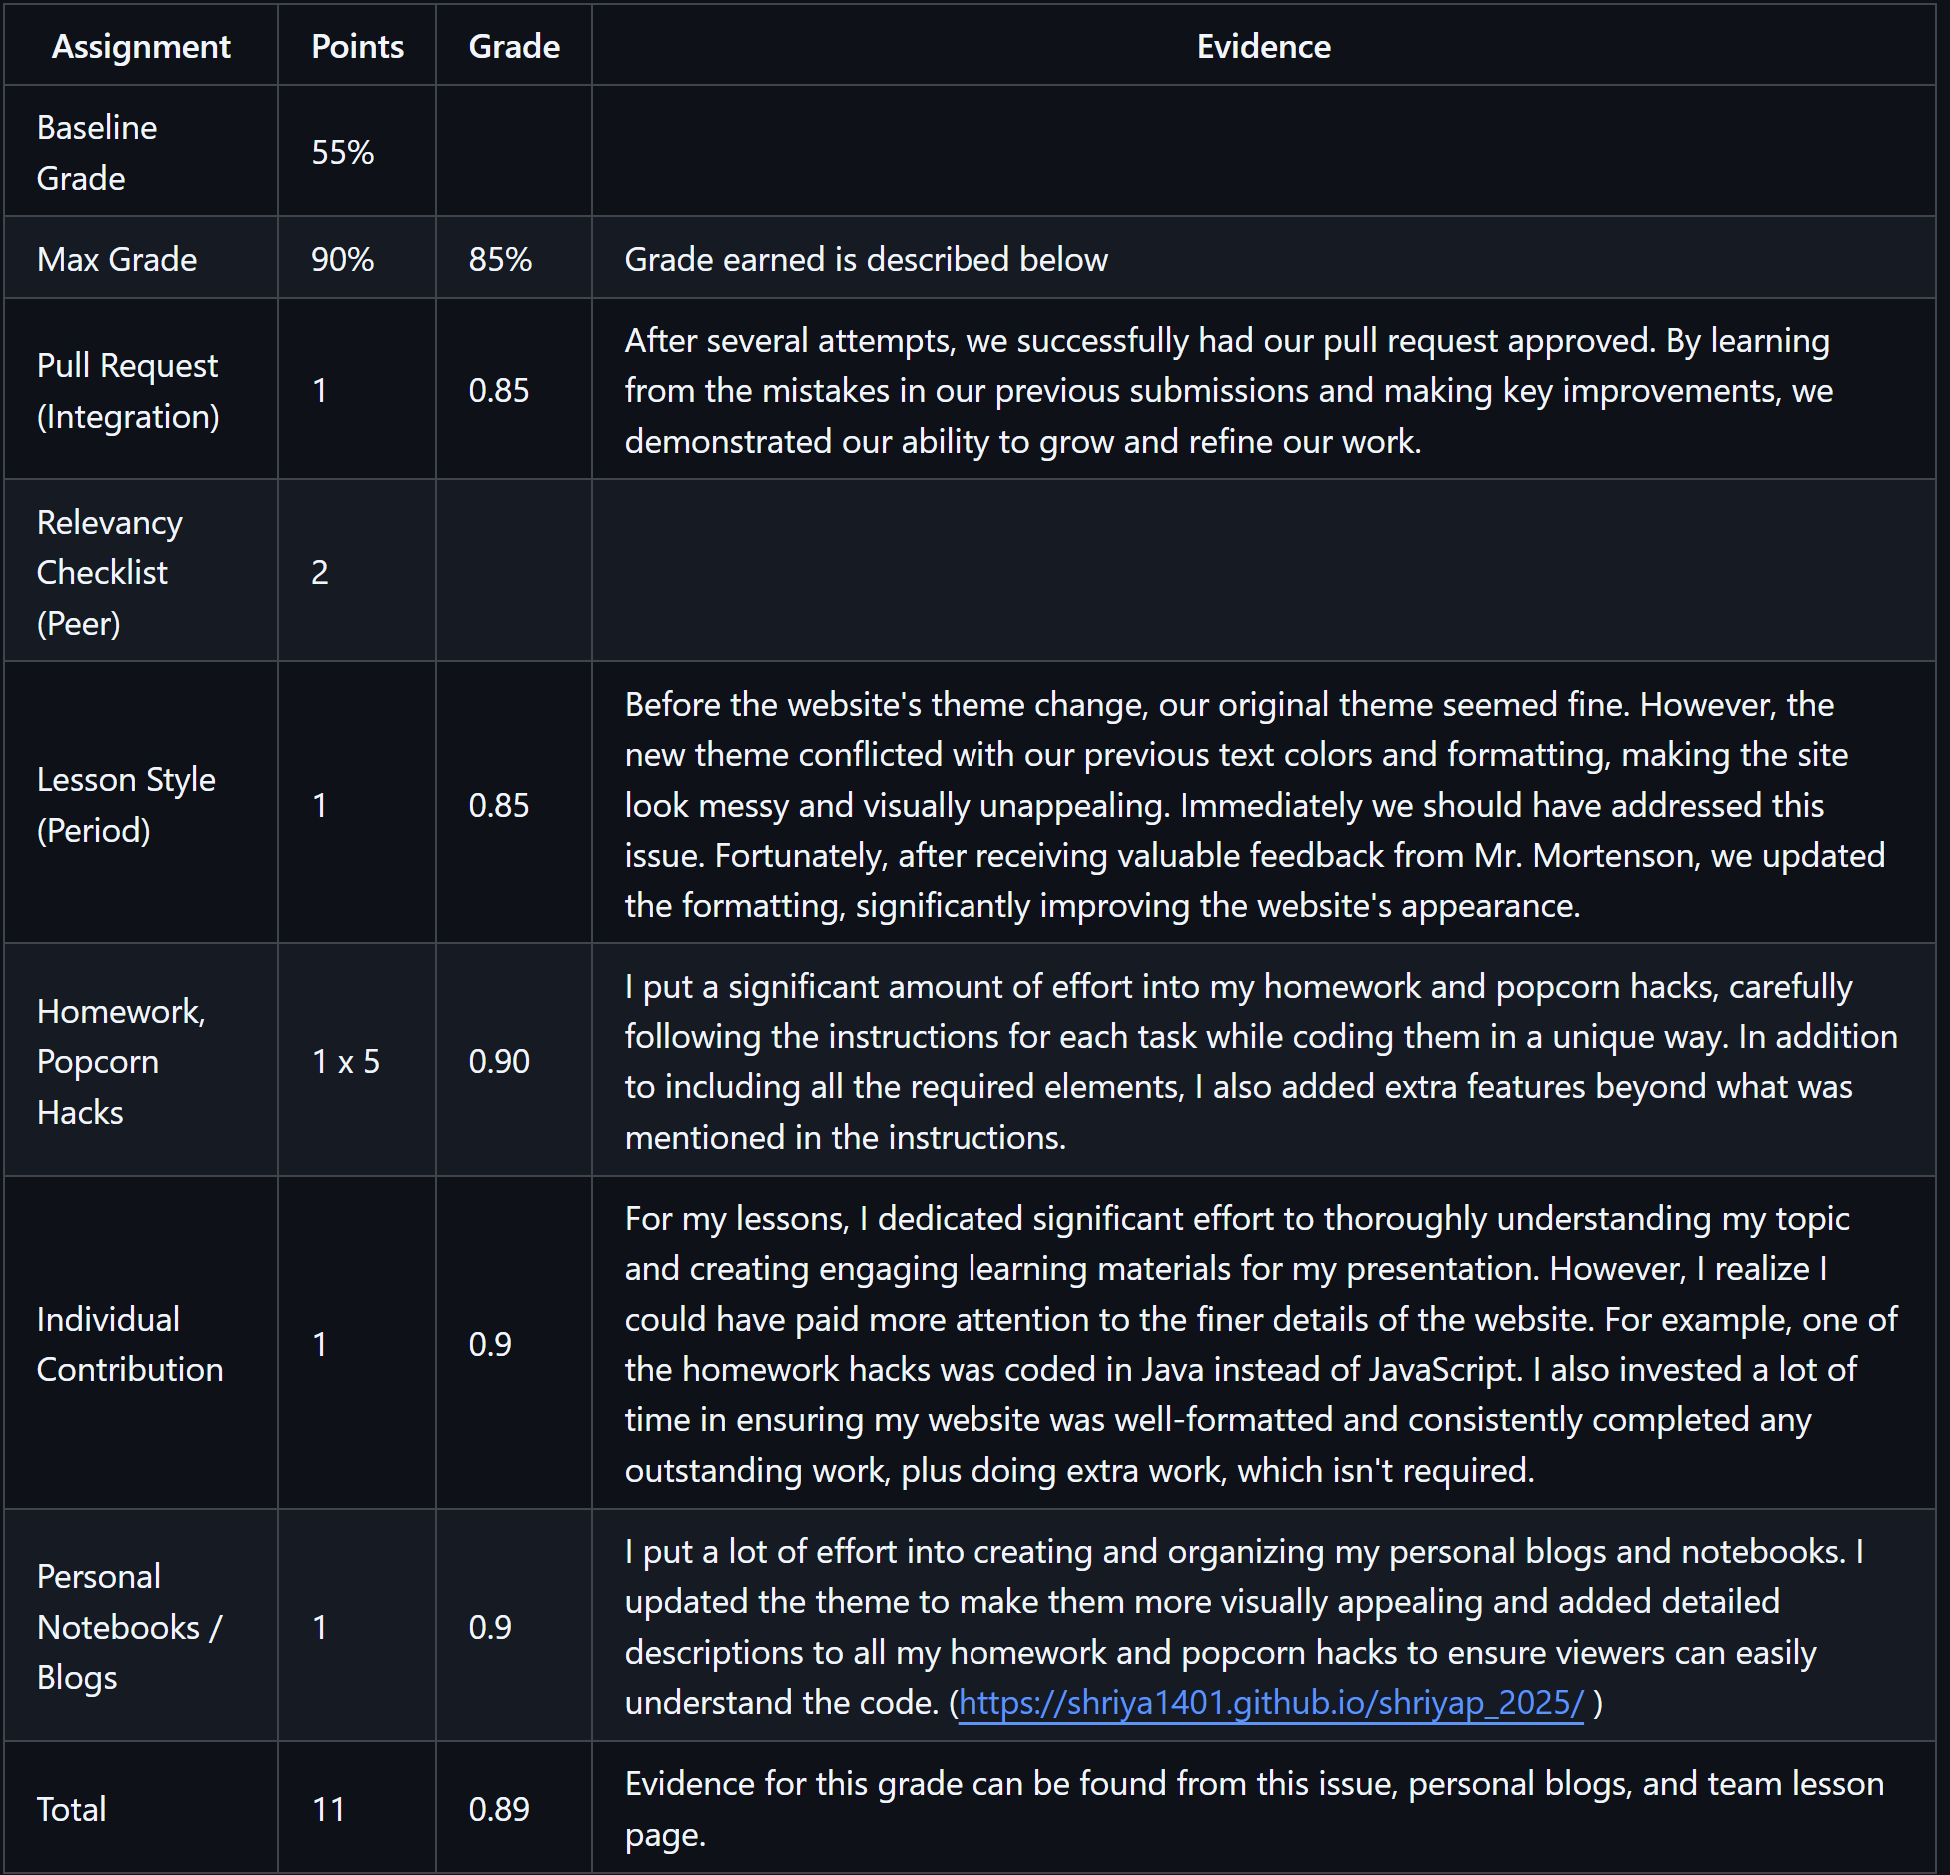Select the Homework, Popcorn Hacks cell
Viewport: 1950px width, 1875px height.
[x=120, y=1062]
